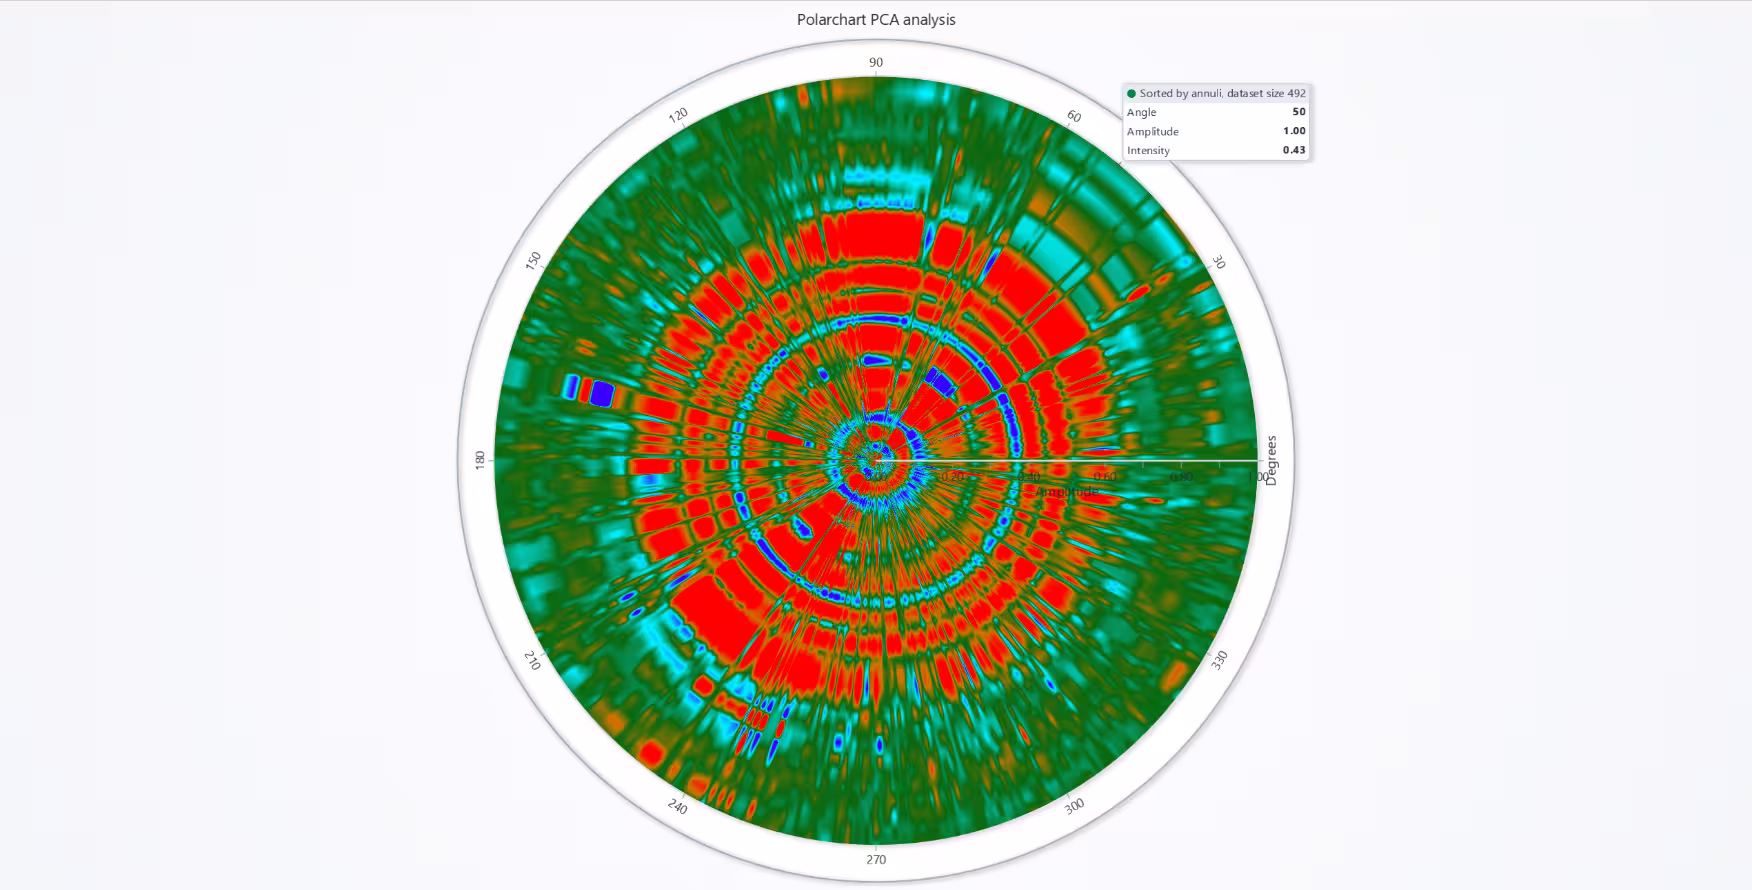Click the vertical 'Degrees' axis title
This screenshot has width=1752, height=890.
tap(1271, 460)
